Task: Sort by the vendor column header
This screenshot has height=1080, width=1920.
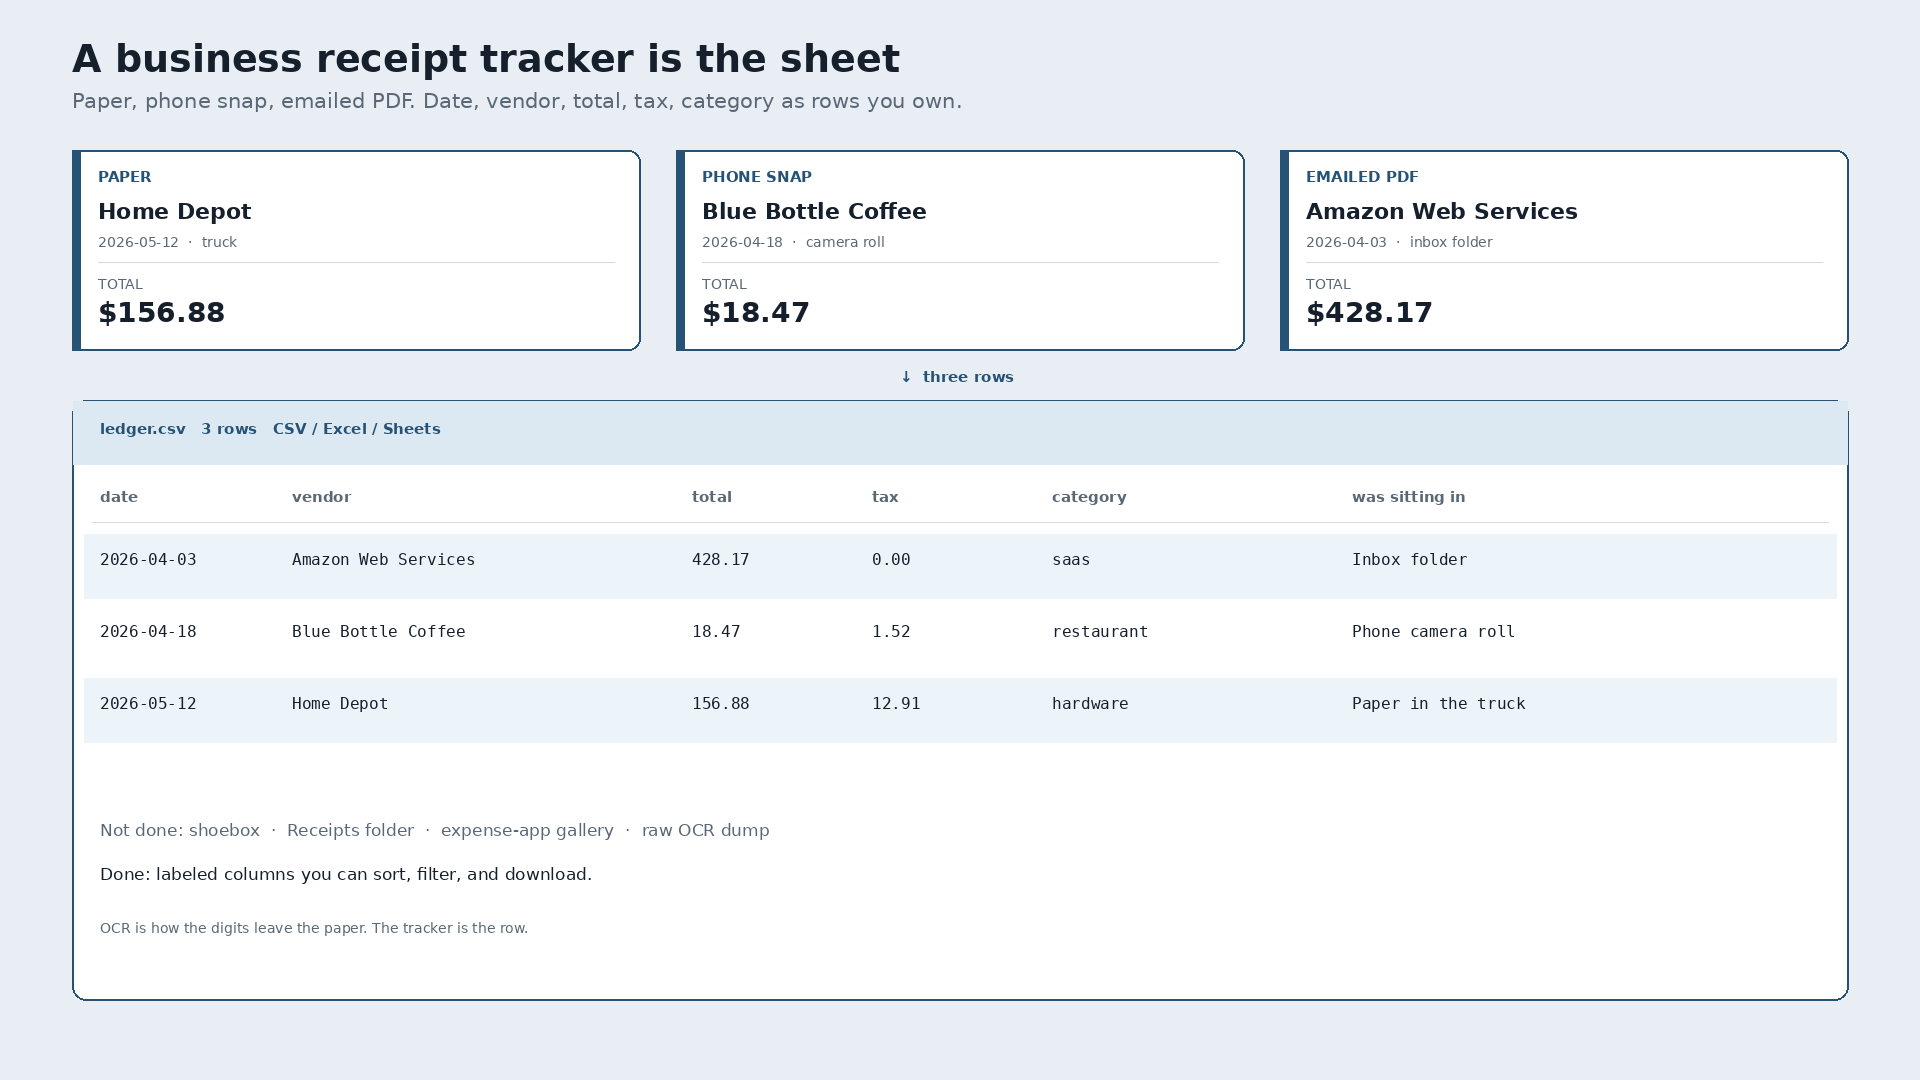Action: pyautogui.click(x=322, y=497)
